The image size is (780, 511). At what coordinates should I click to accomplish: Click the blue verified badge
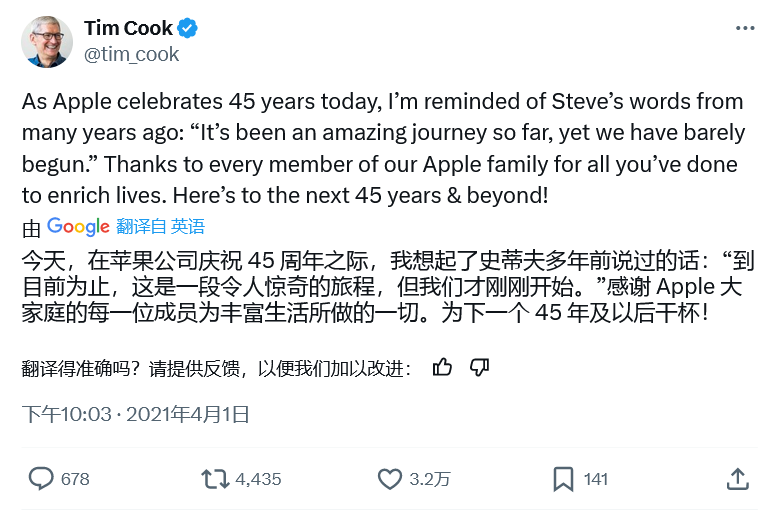click(187, 27)
